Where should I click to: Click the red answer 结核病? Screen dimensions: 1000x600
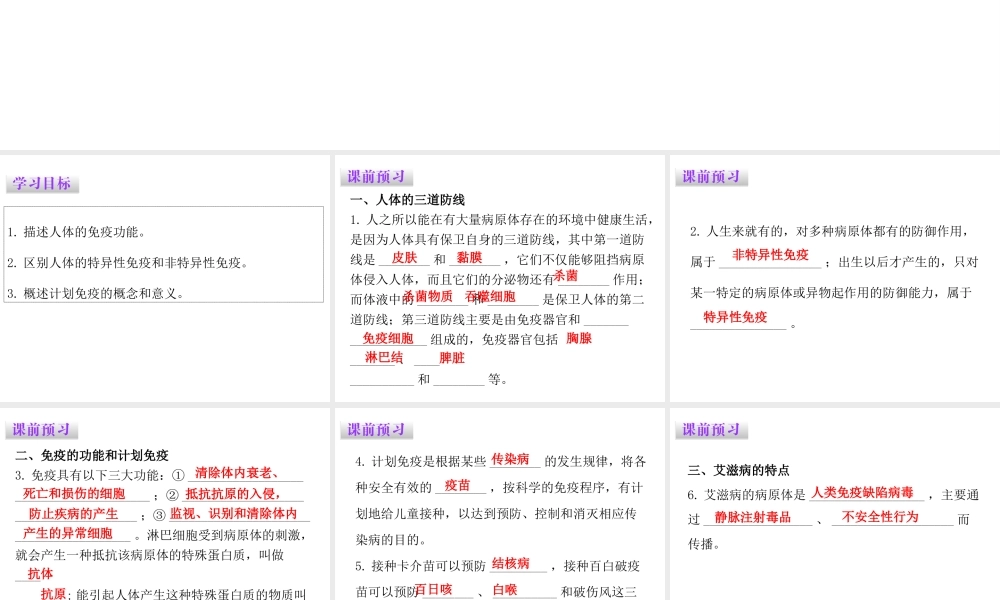click(511, 564)
